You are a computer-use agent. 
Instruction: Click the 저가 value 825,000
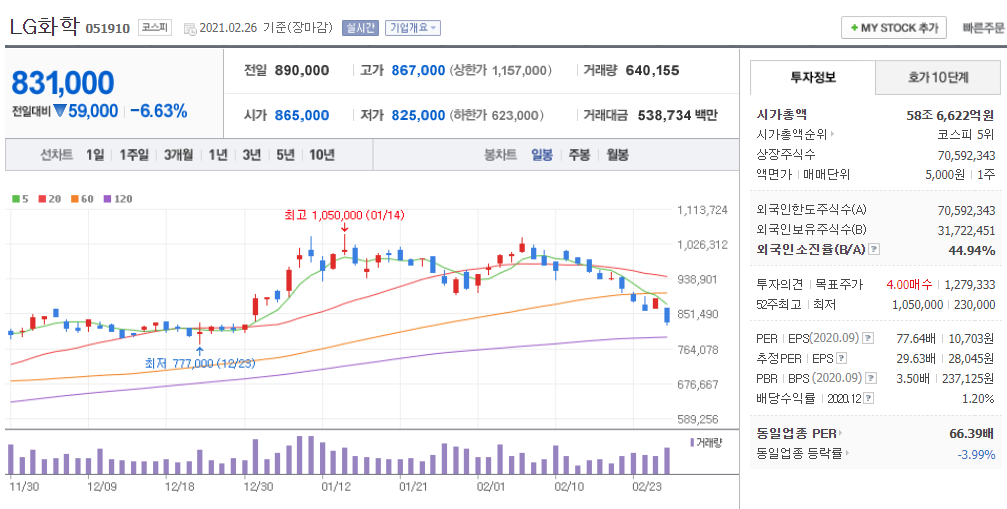418,116
